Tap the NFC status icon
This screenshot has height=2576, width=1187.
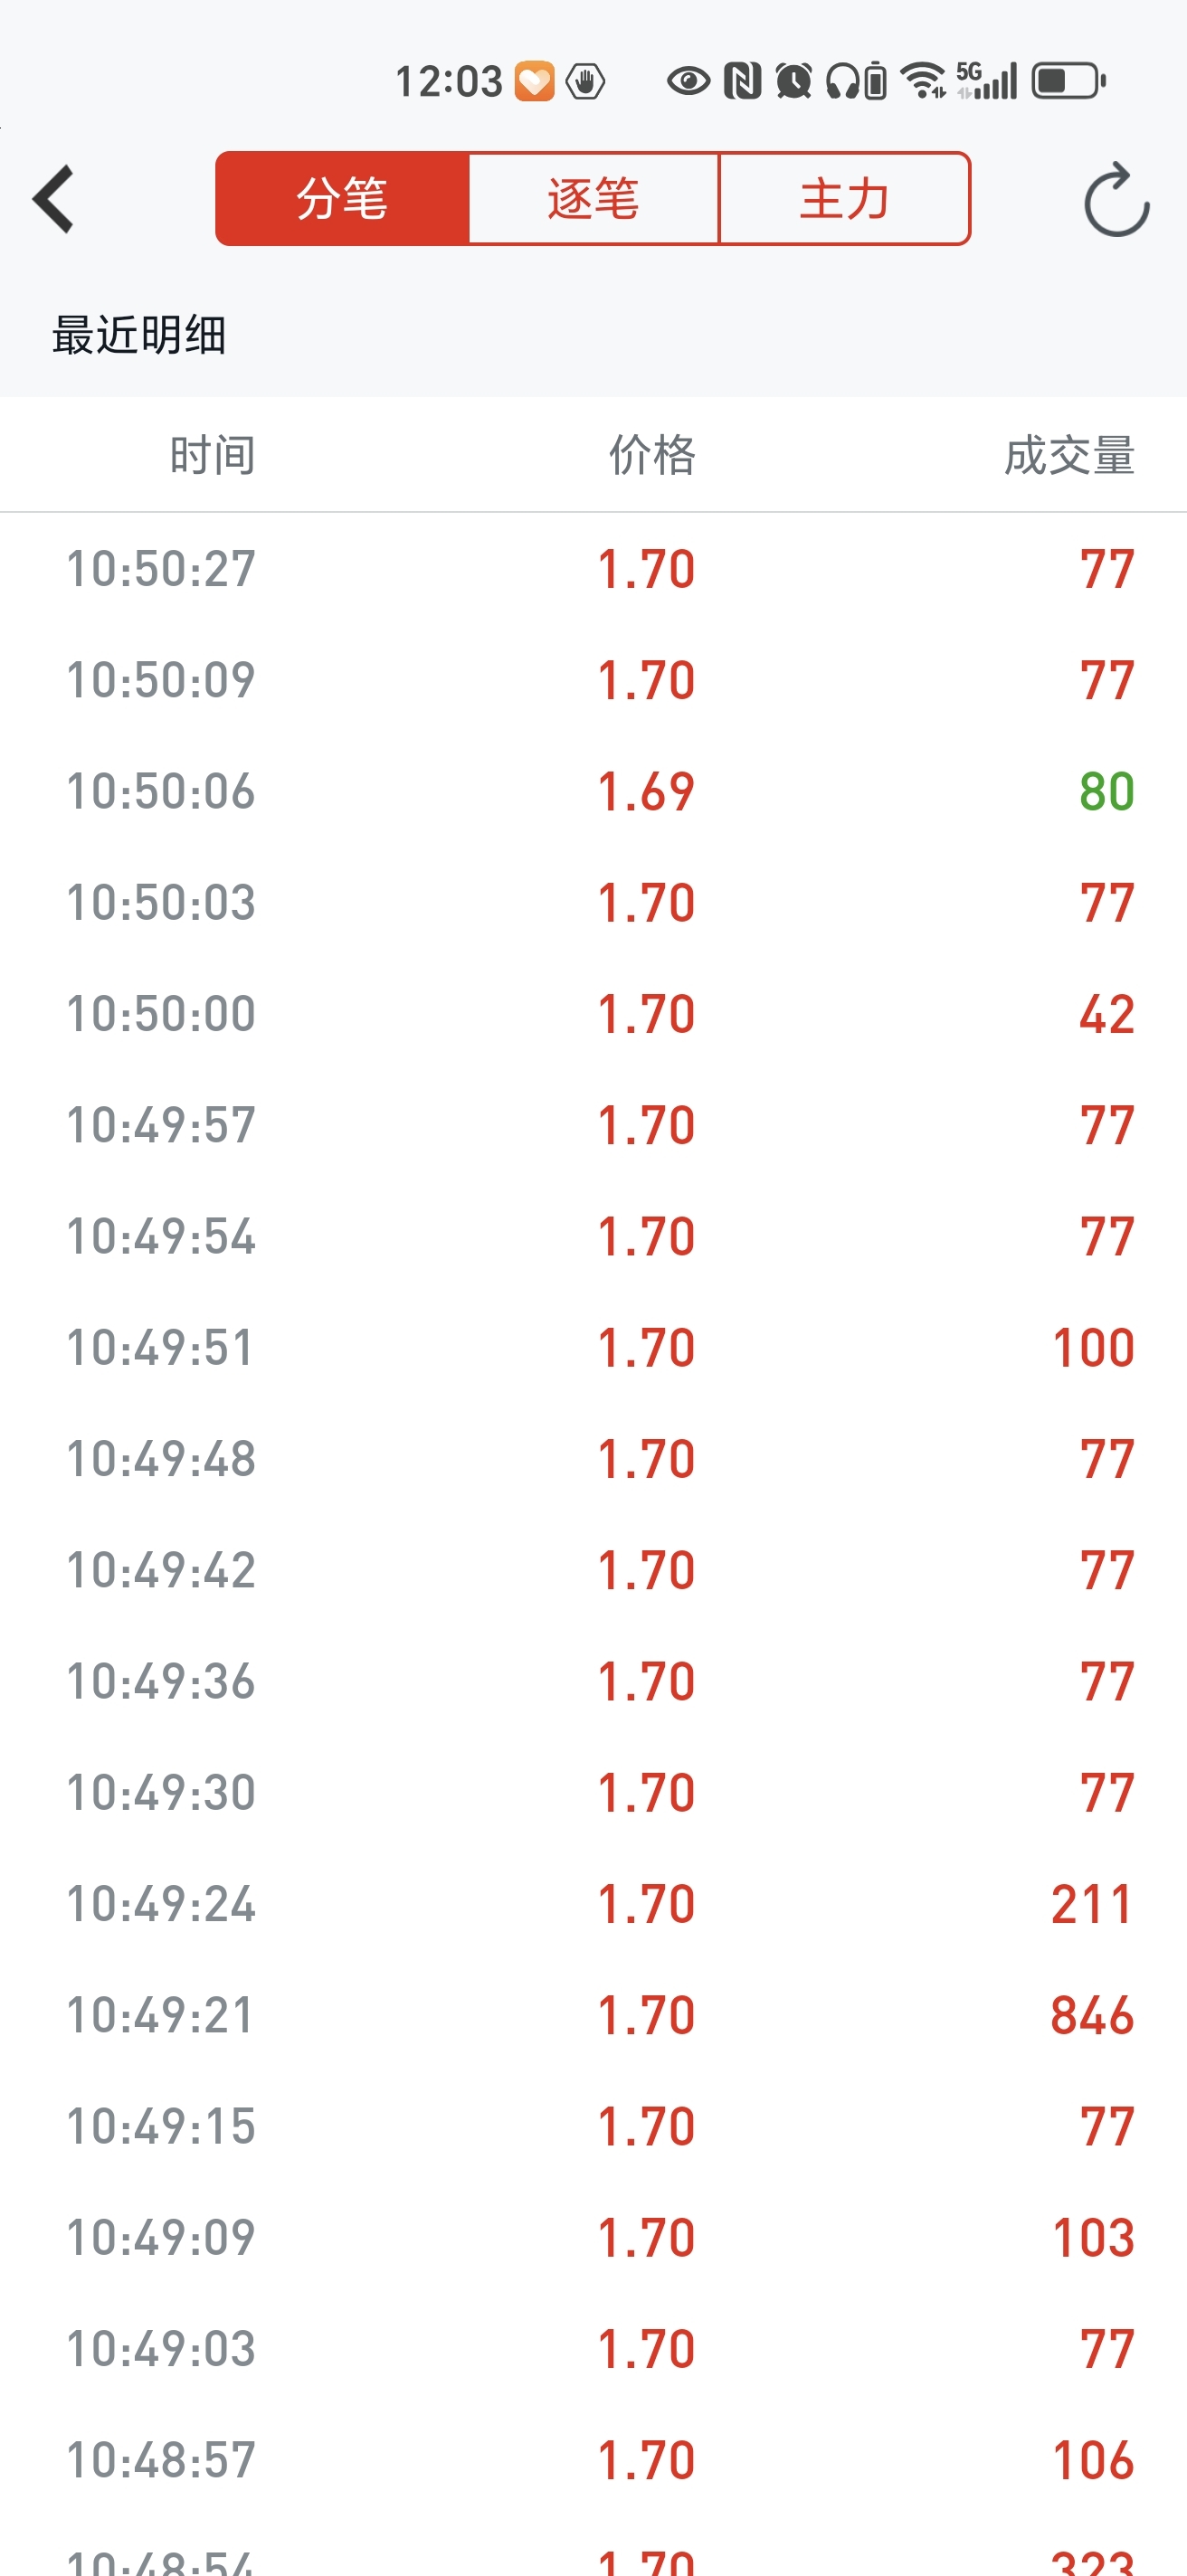tap(742, 81)
